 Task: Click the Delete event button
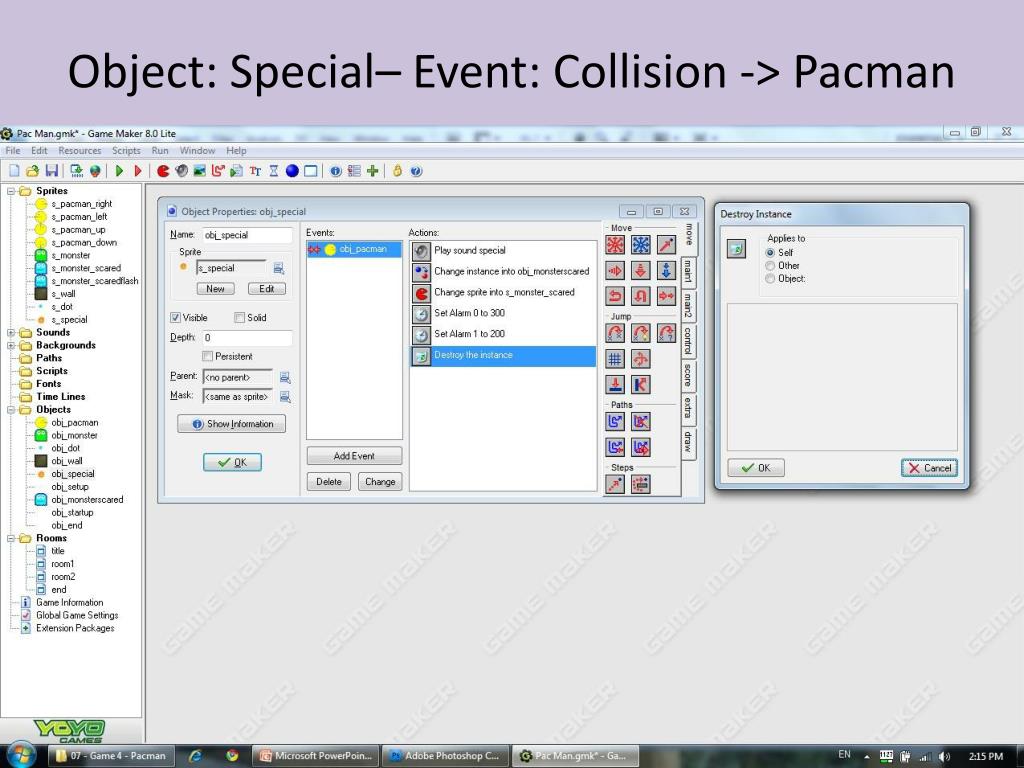pos(328,482)
